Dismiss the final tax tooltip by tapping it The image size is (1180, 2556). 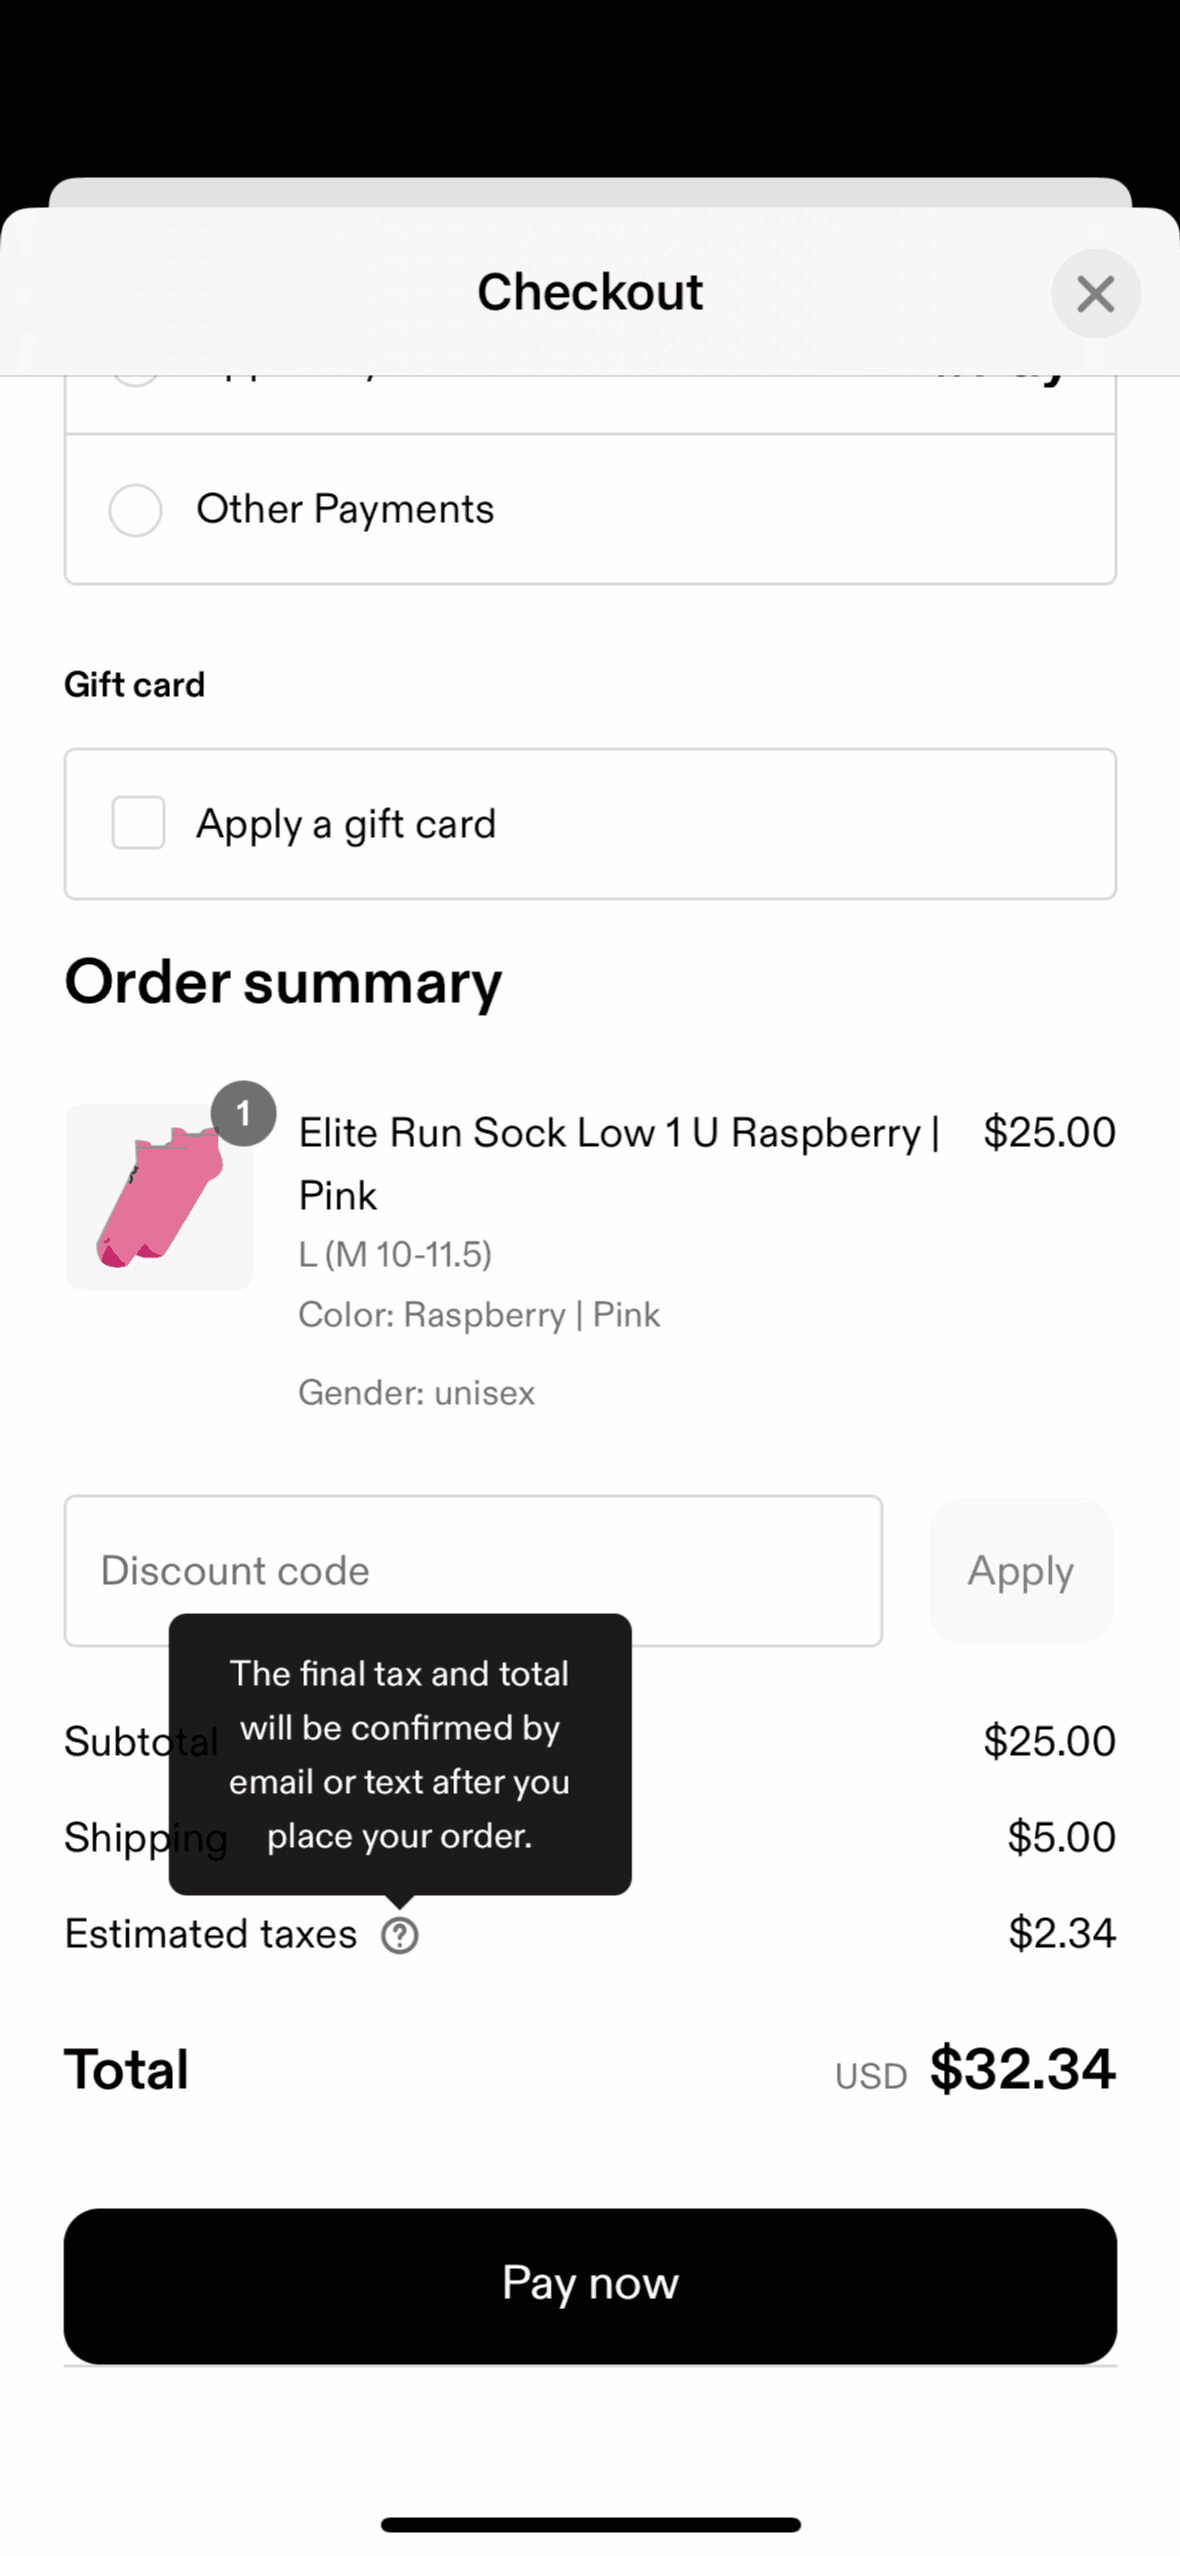[x=399, y=1753]
